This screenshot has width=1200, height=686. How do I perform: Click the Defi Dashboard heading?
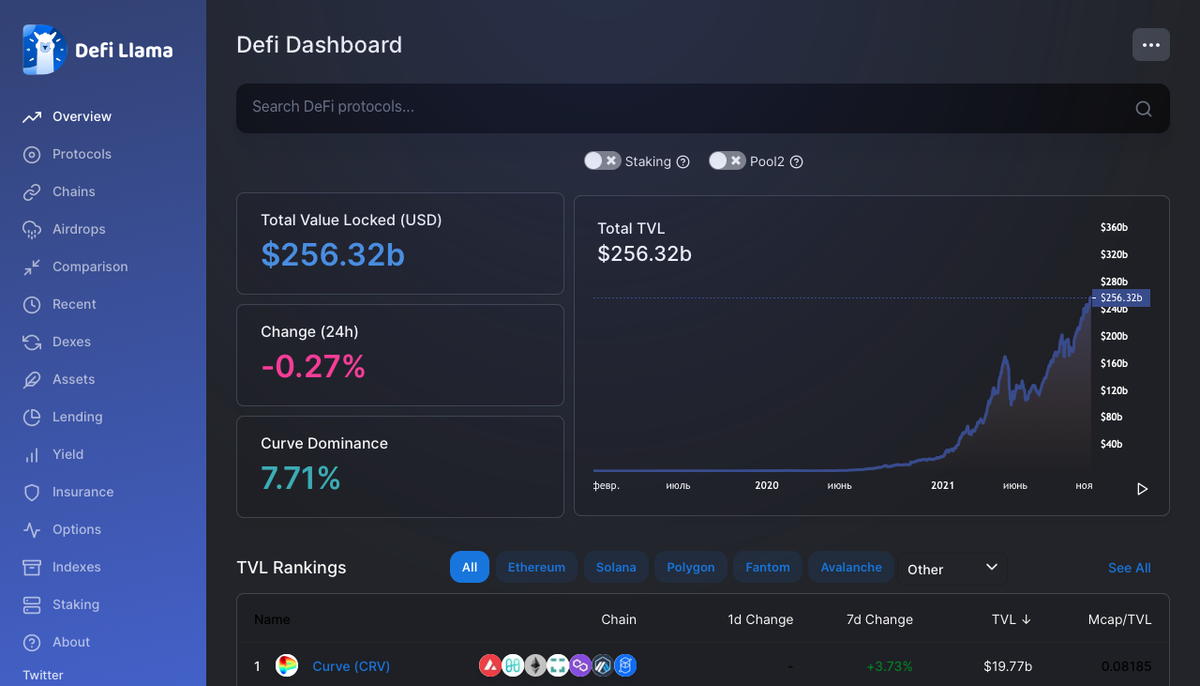pyautogui.click(x=319, y=45)
